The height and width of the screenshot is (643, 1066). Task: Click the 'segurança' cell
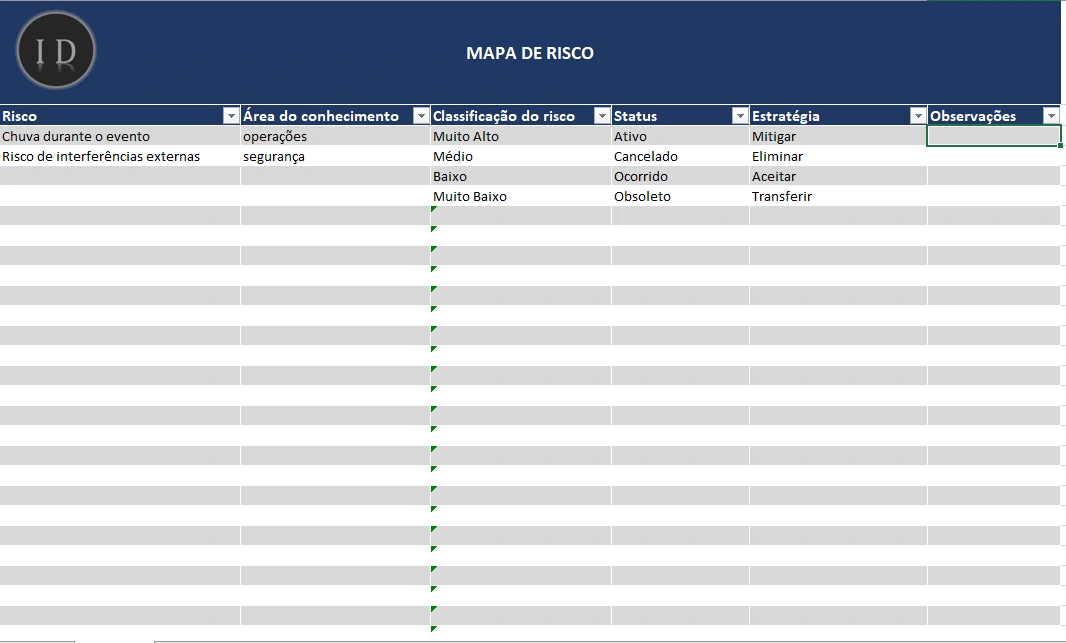[274, 156]
